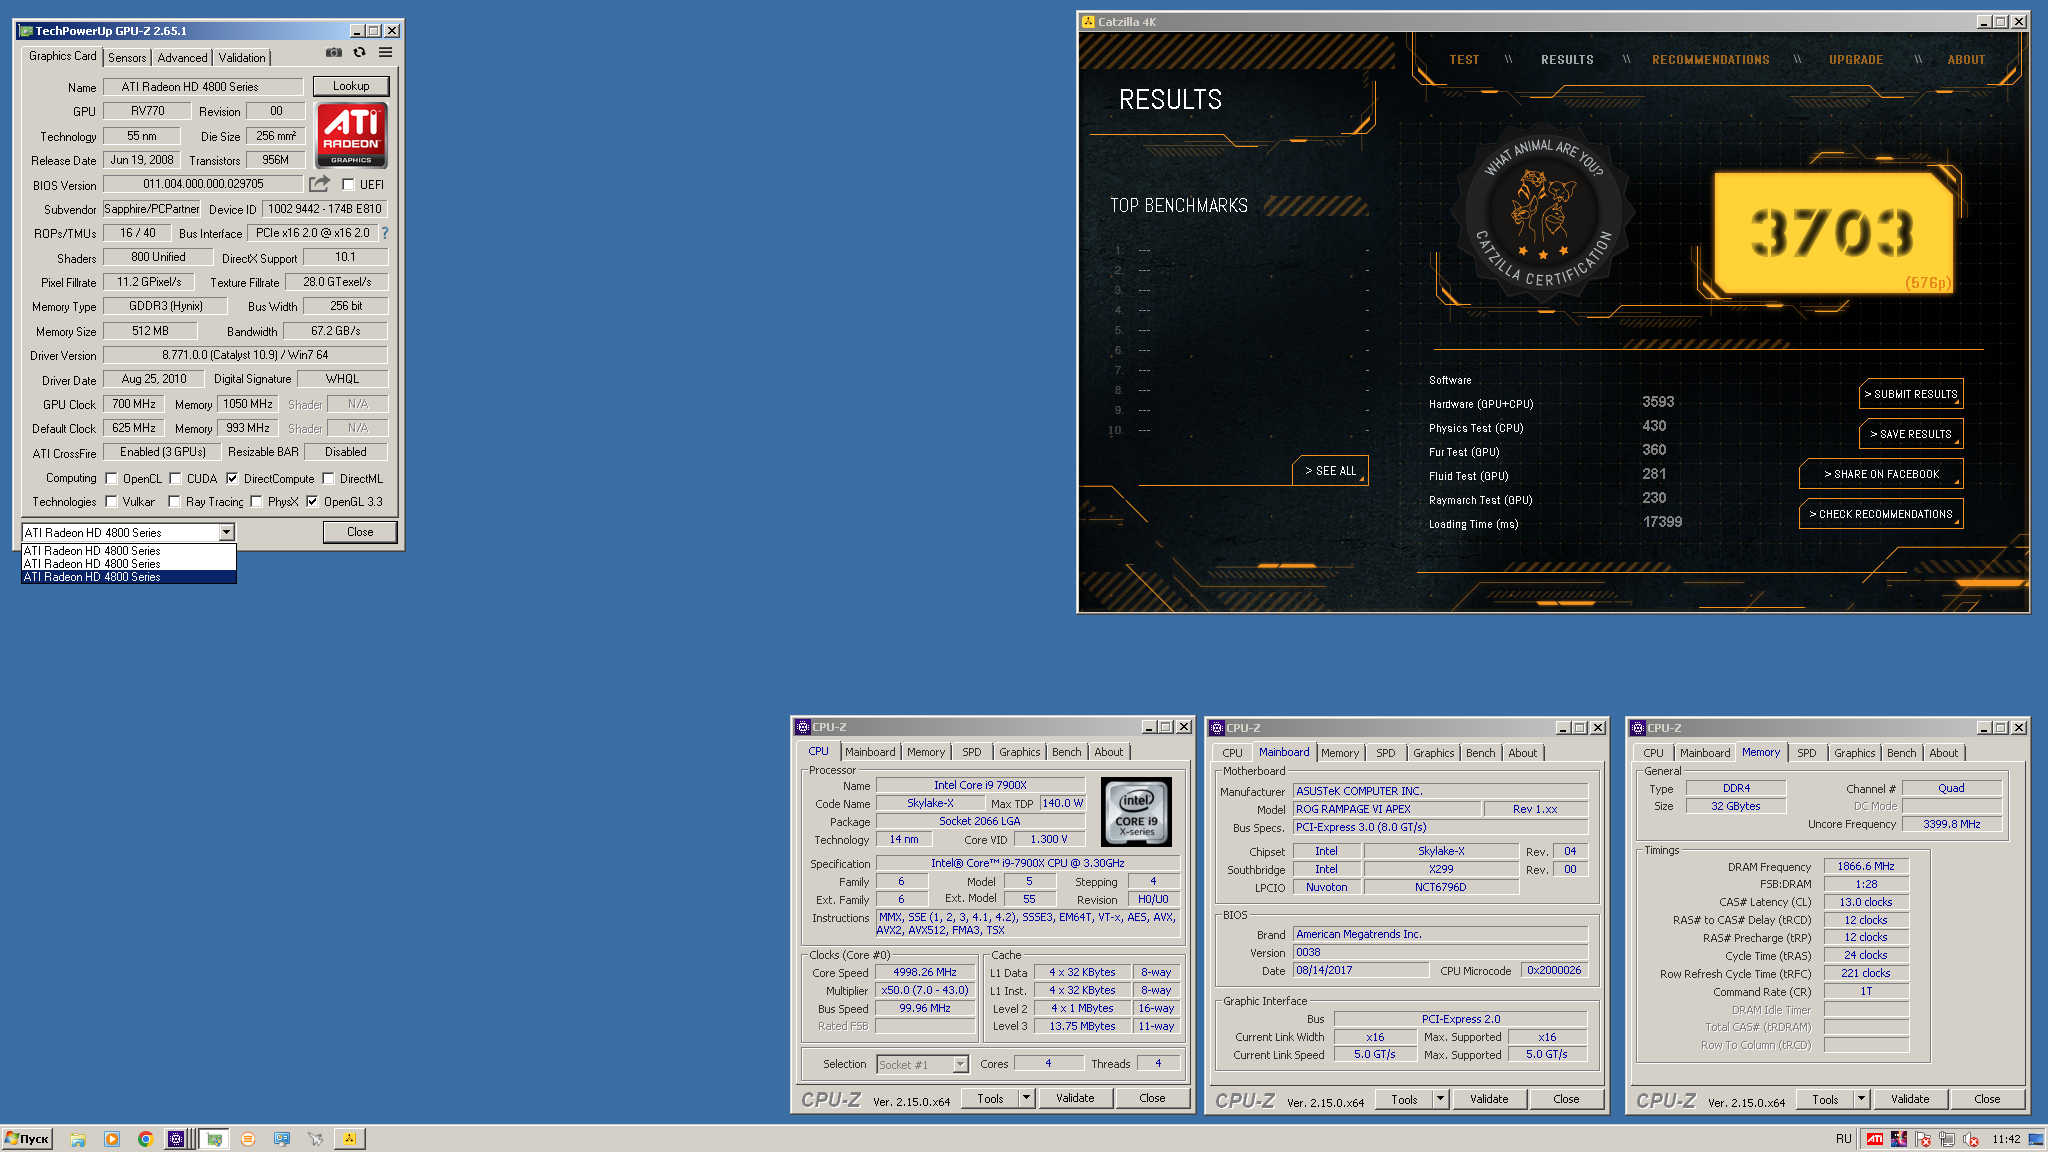Click the muted speaker tray icon
The height and width of the screenshot is (1152, 2048).
[x=1970, y=1139]
